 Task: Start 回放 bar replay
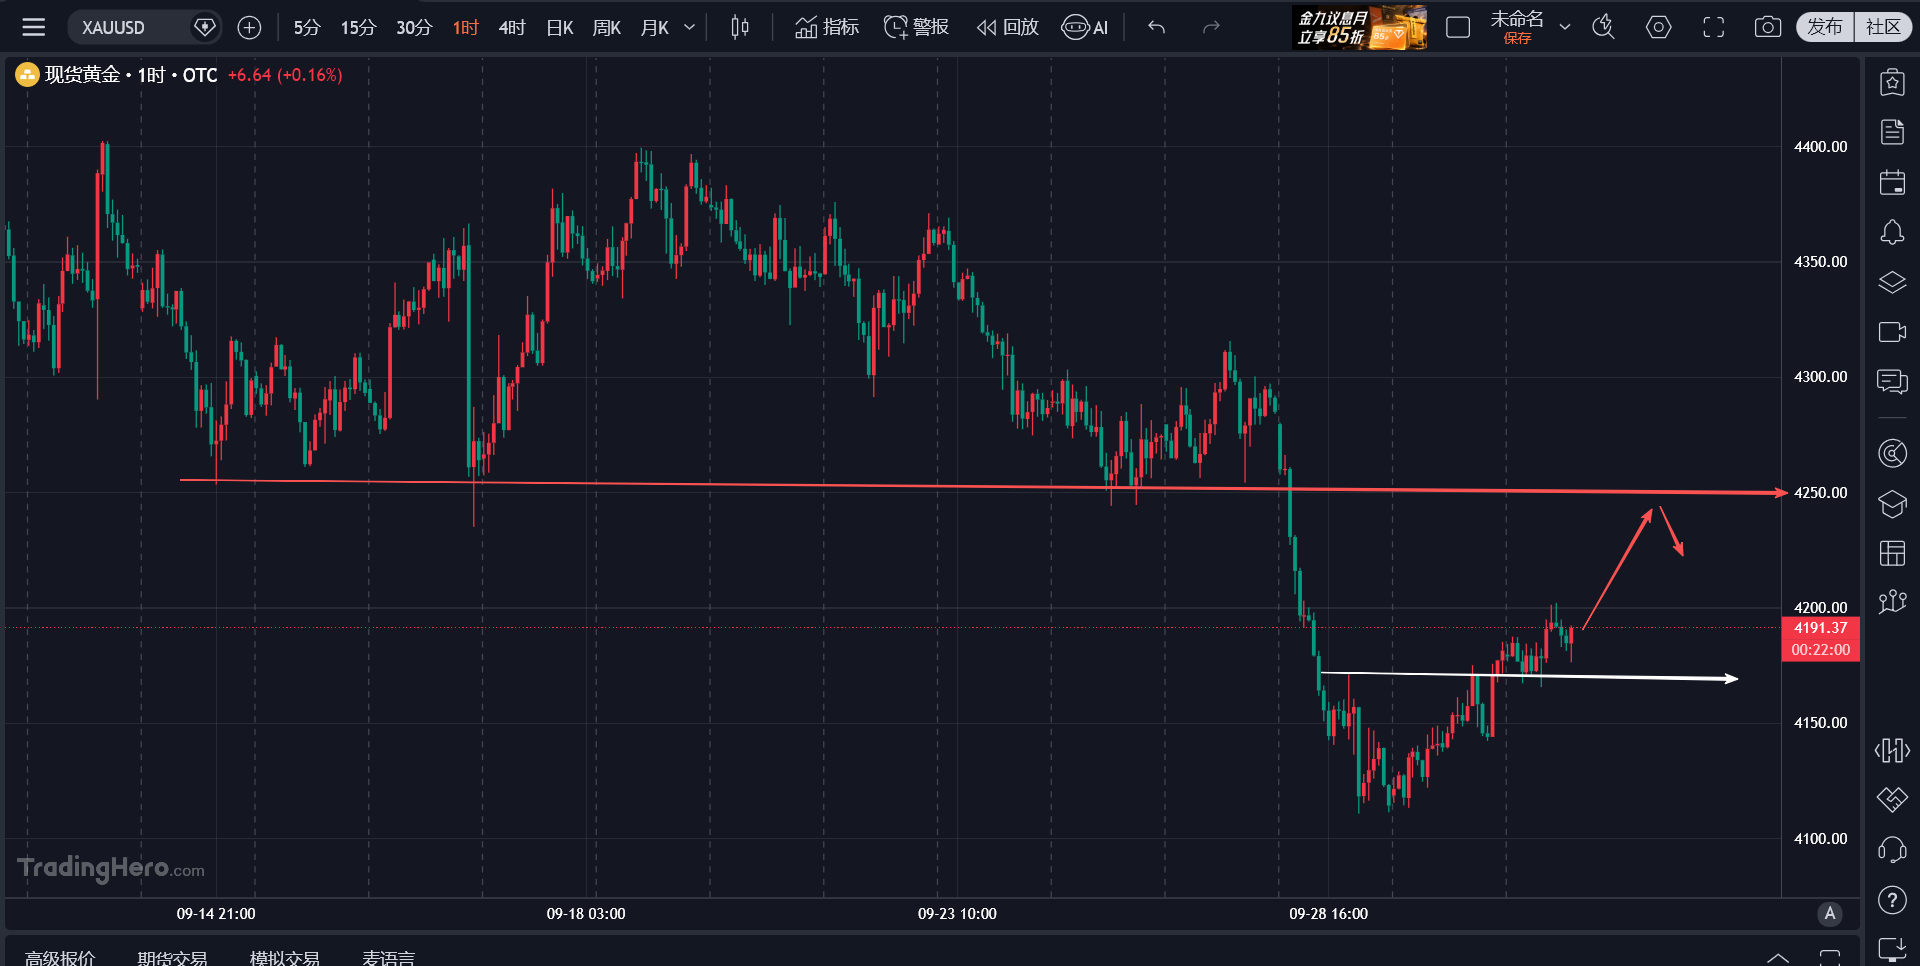click(x=1008, y=27)
